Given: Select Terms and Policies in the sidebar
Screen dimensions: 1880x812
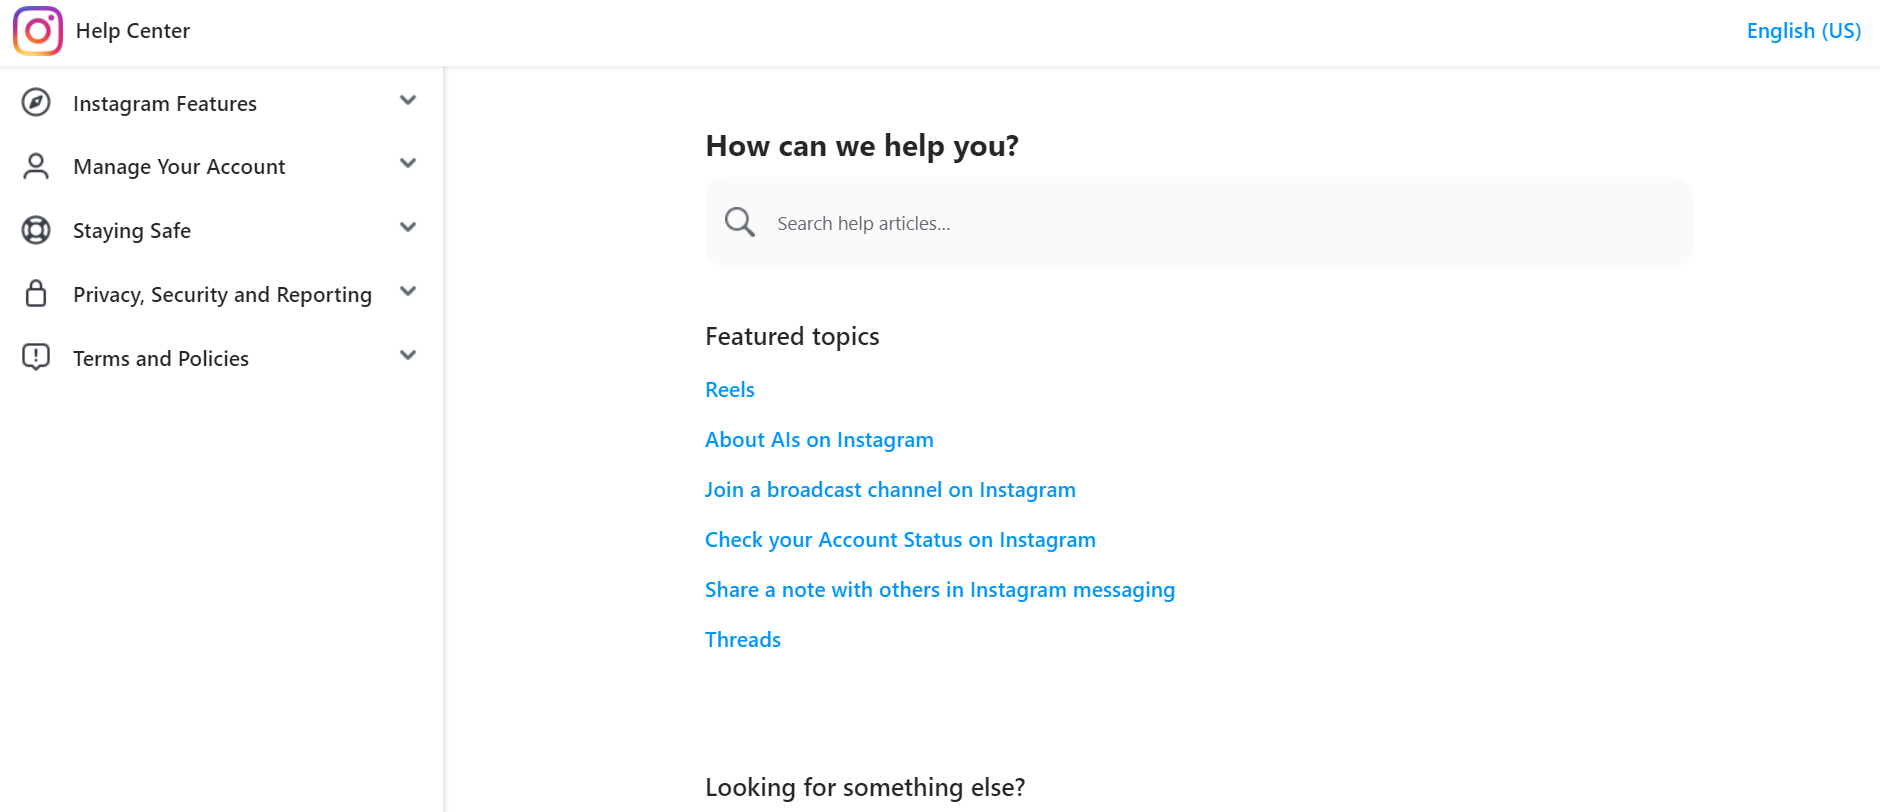Looking at the screenshot, I should (x=160, y=357).
